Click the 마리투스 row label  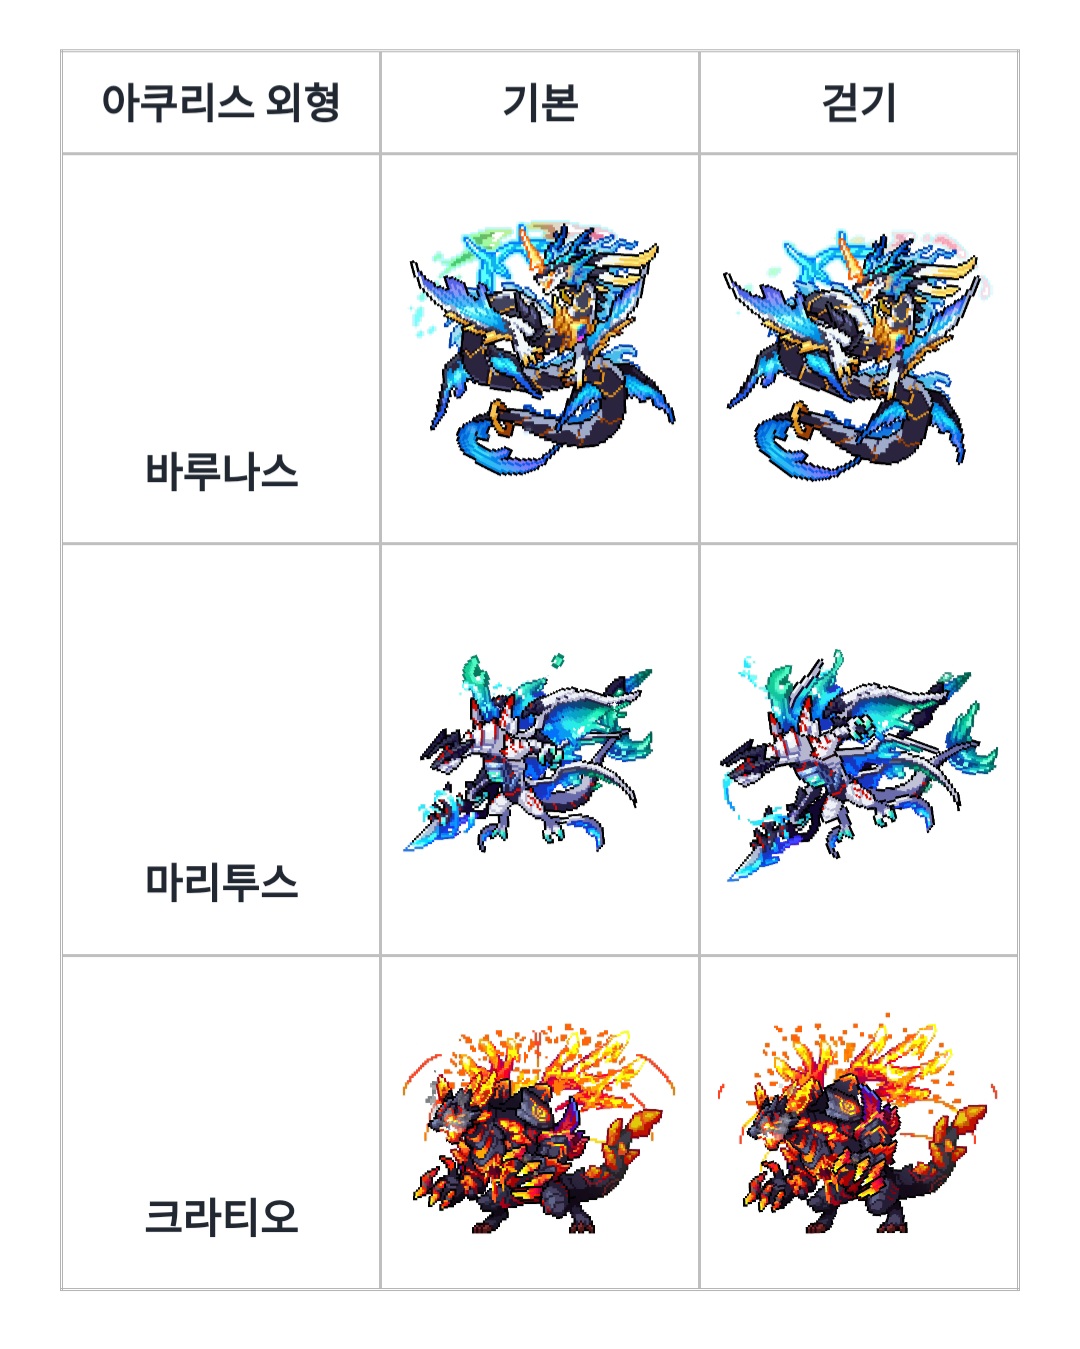221,882
